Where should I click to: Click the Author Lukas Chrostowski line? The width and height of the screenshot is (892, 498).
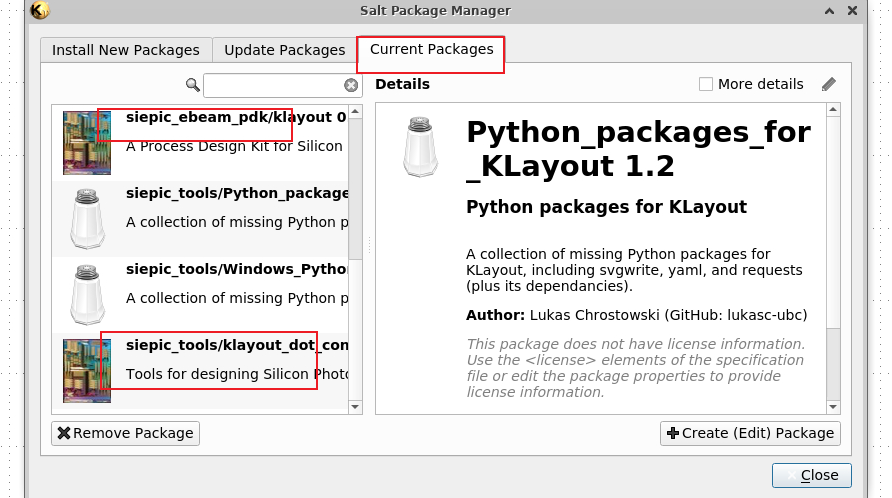(637, 315)
